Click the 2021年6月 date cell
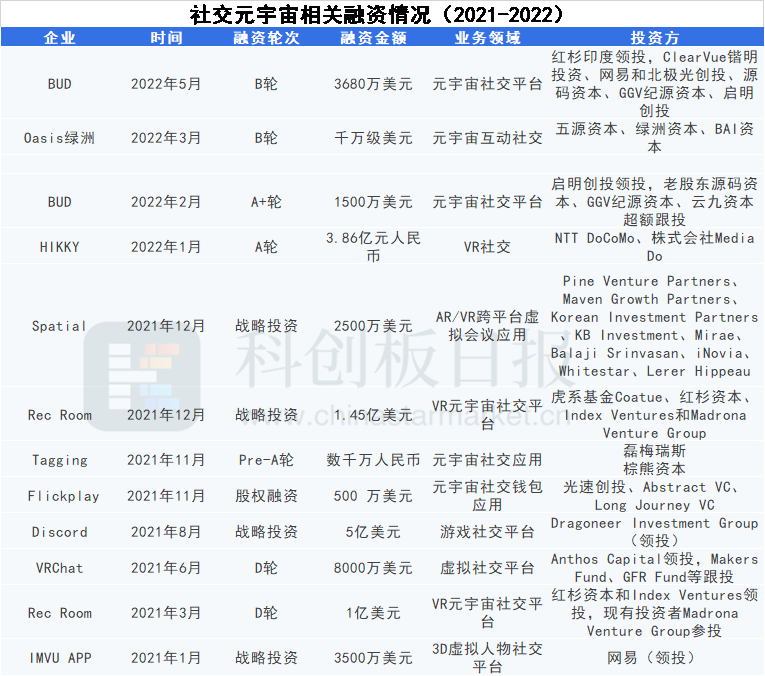This screenshot has width=765, height=676. coord(166,568)
